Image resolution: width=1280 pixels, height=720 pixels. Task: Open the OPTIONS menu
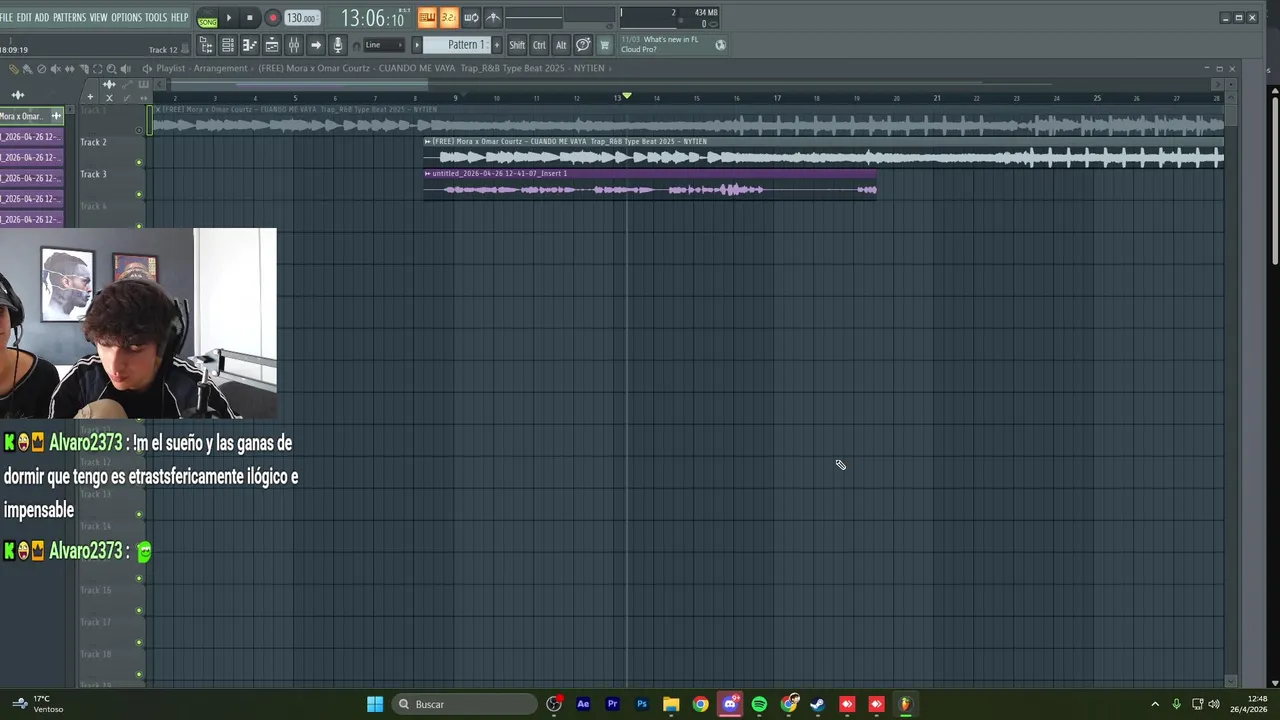pyautogui.click(x=126, y=17)
